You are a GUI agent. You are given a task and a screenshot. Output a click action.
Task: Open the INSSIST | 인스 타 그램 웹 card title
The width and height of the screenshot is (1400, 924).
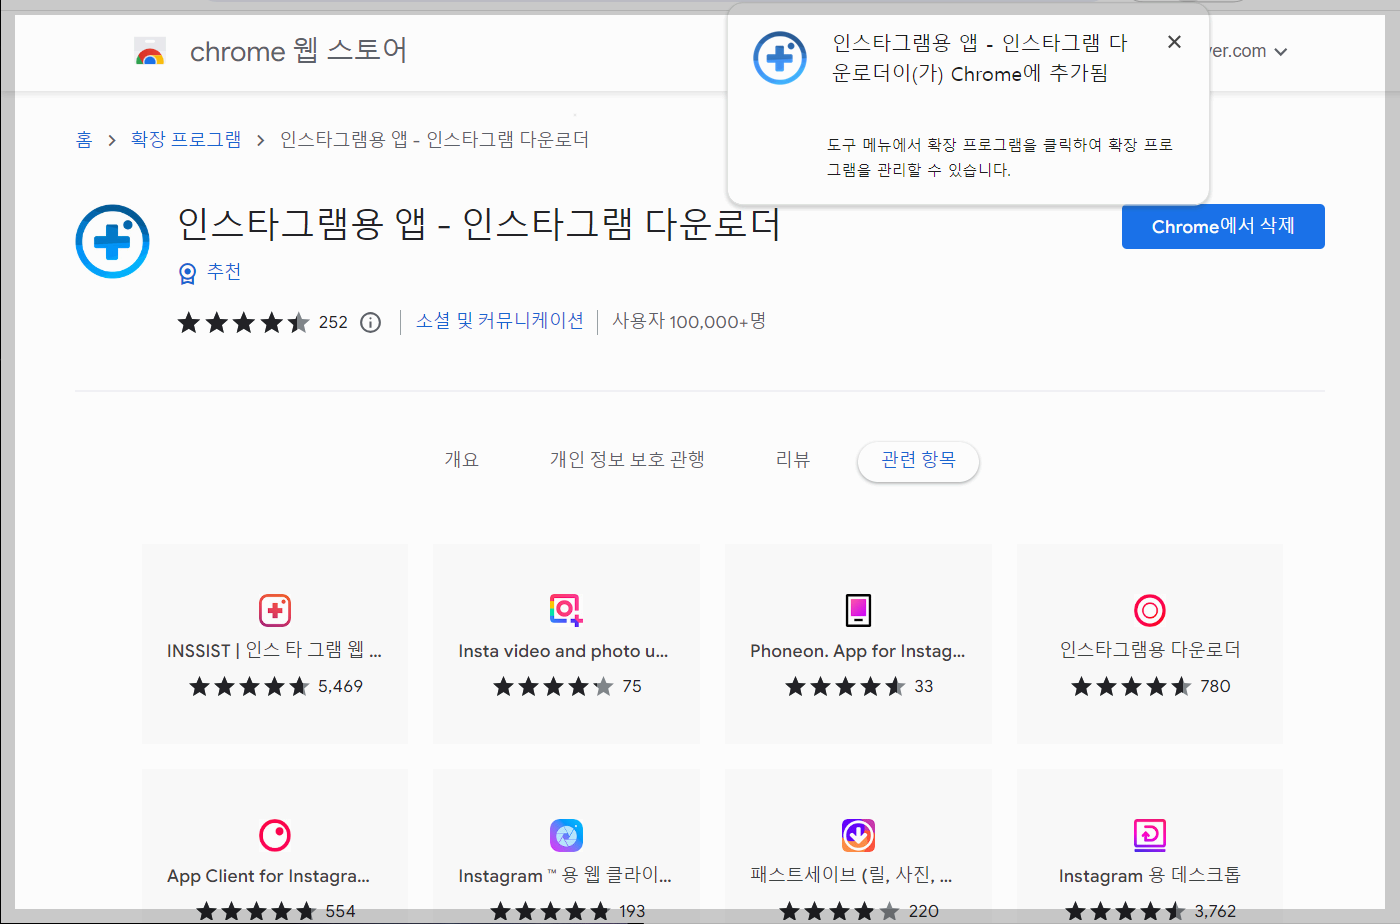coord(274,651)
